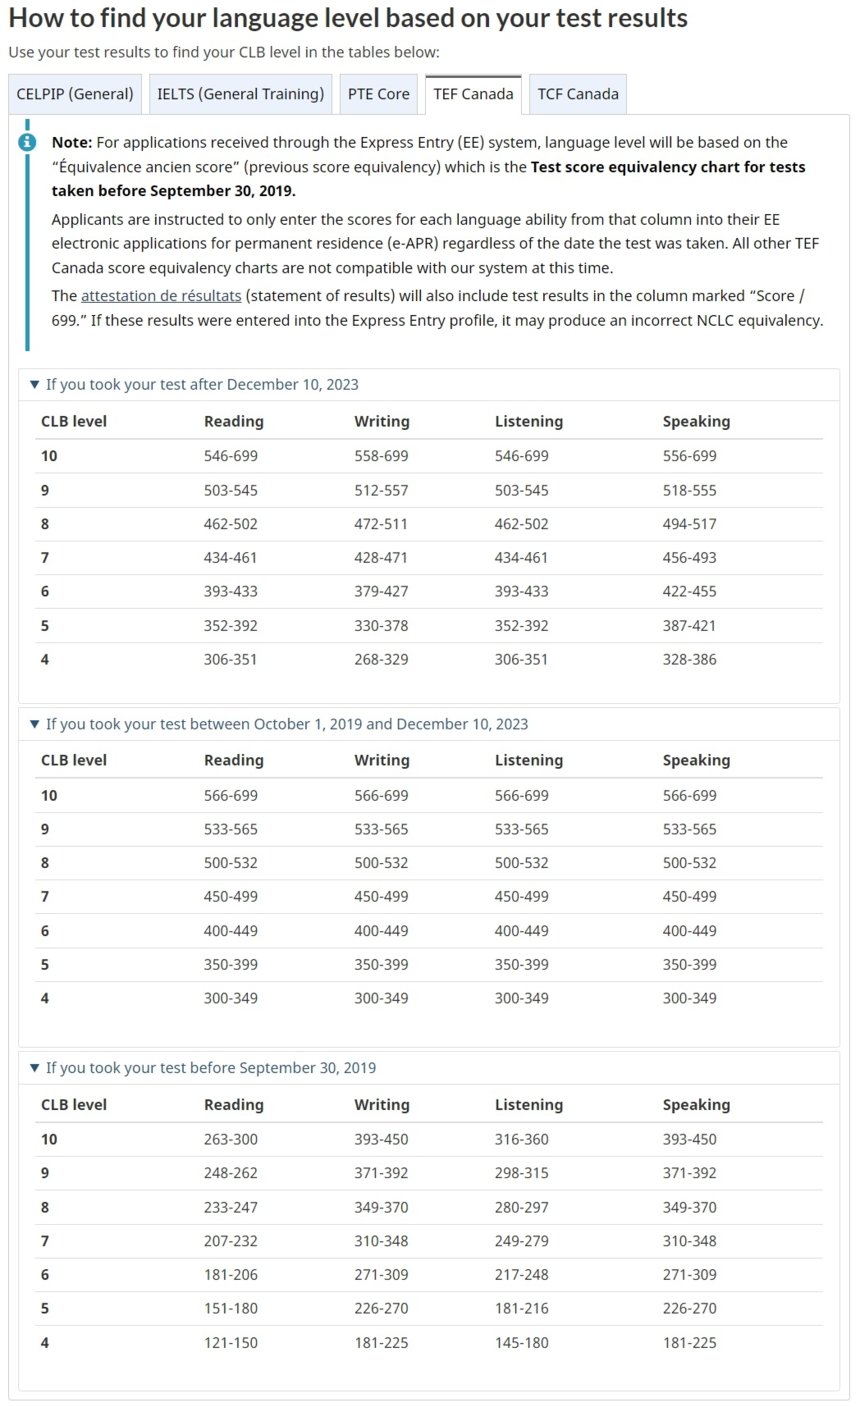
Task: Switch to the CELPIP (General) tab
Action: pyautogui.click(x=75, y=94)
